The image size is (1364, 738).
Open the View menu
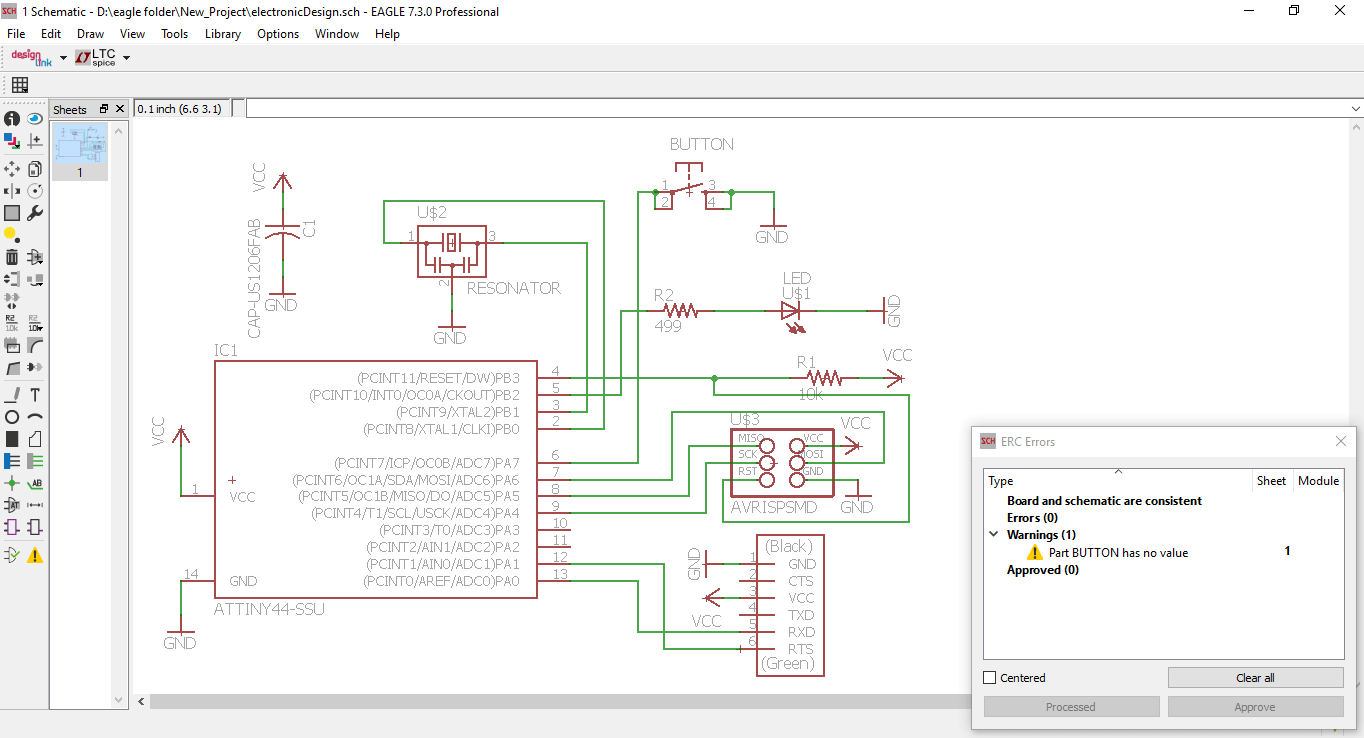[132, 34]
